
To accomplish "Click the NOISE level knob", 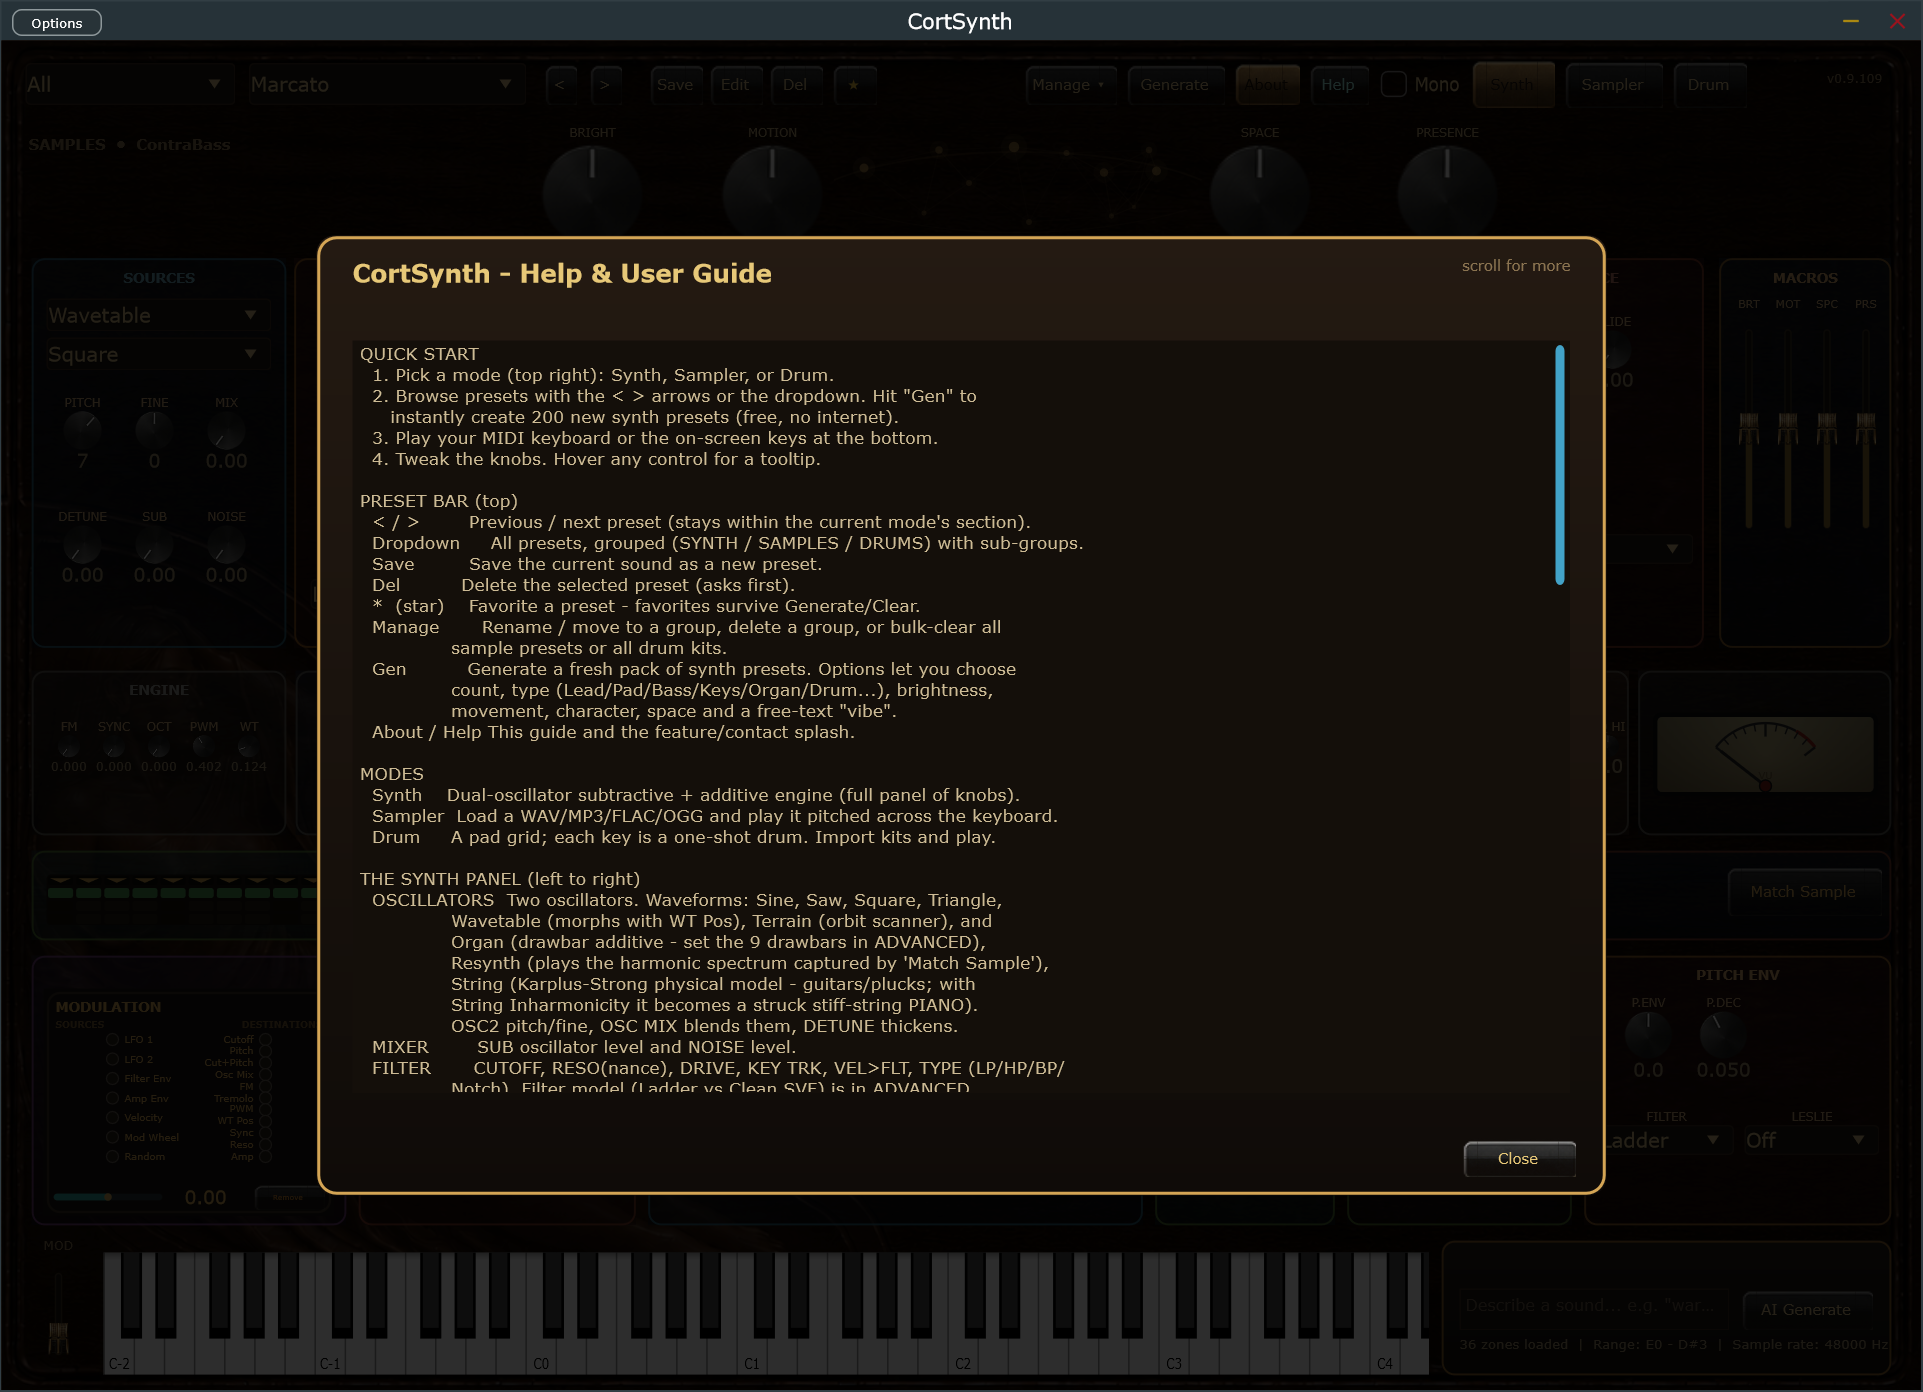I will [226, 545].
